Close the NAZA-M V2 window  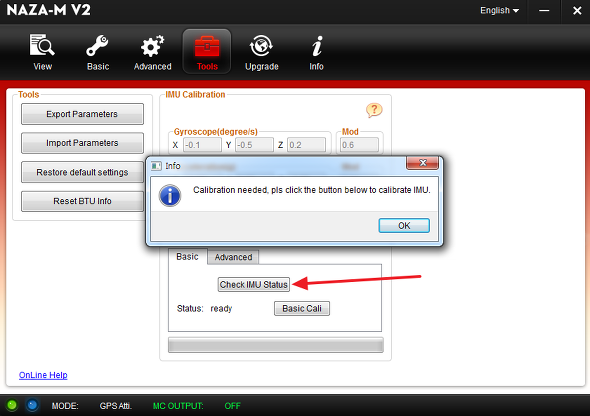577,11
